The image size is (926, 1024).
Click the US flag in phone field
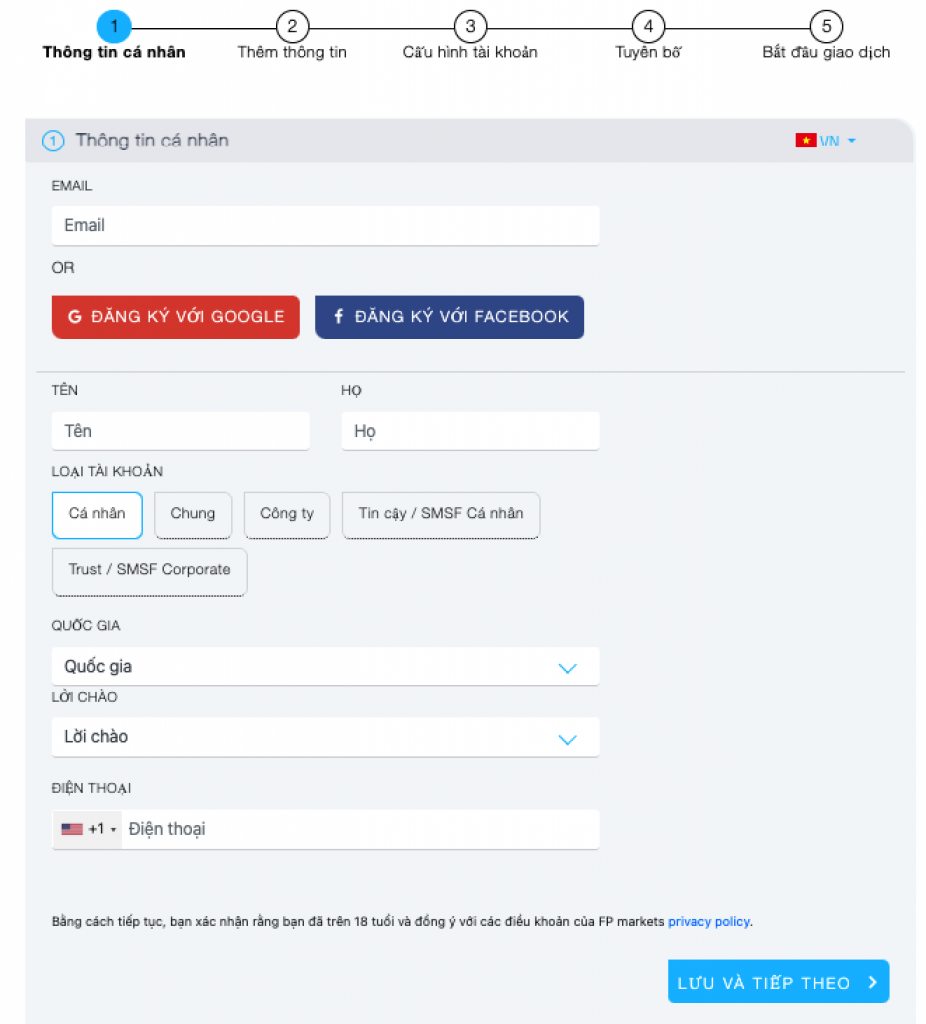[x=72, y=829]
